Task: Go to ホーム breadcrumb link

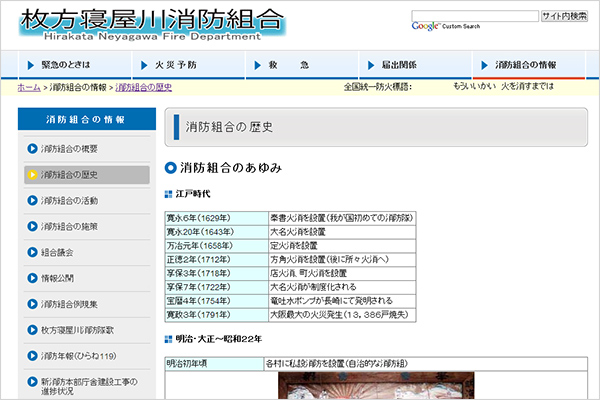Action: click(29, 88)
